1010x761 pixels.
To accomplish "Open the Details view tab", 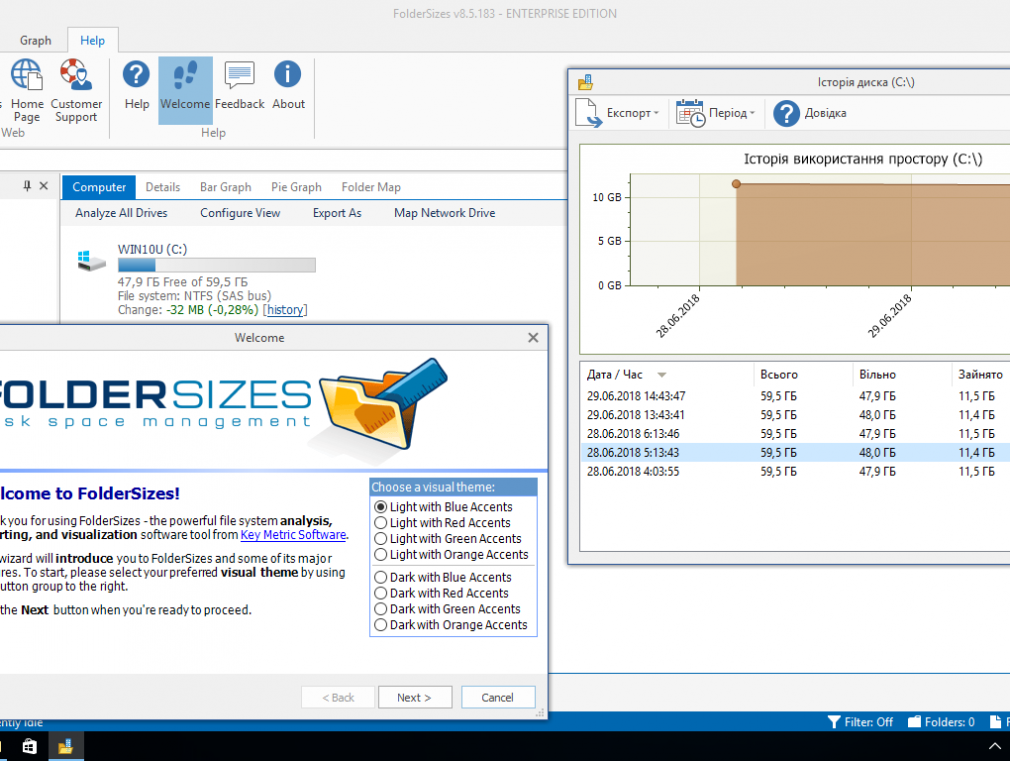I will point(163,188).
